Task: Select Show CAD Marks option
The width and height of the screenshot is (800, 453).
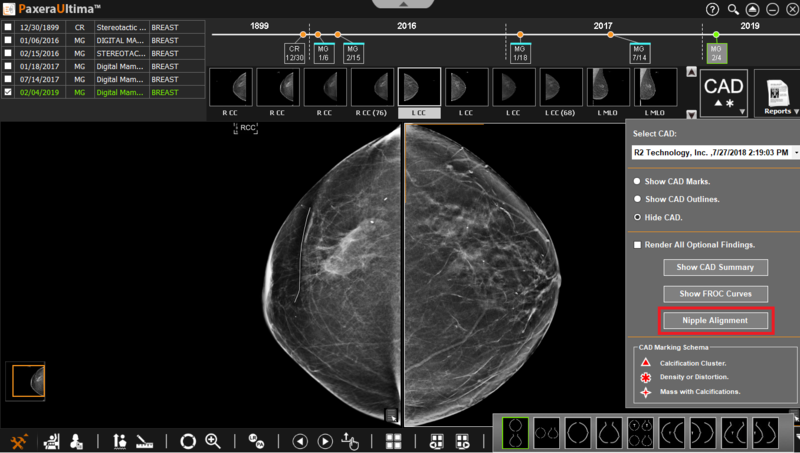Action: click(637, 182)
